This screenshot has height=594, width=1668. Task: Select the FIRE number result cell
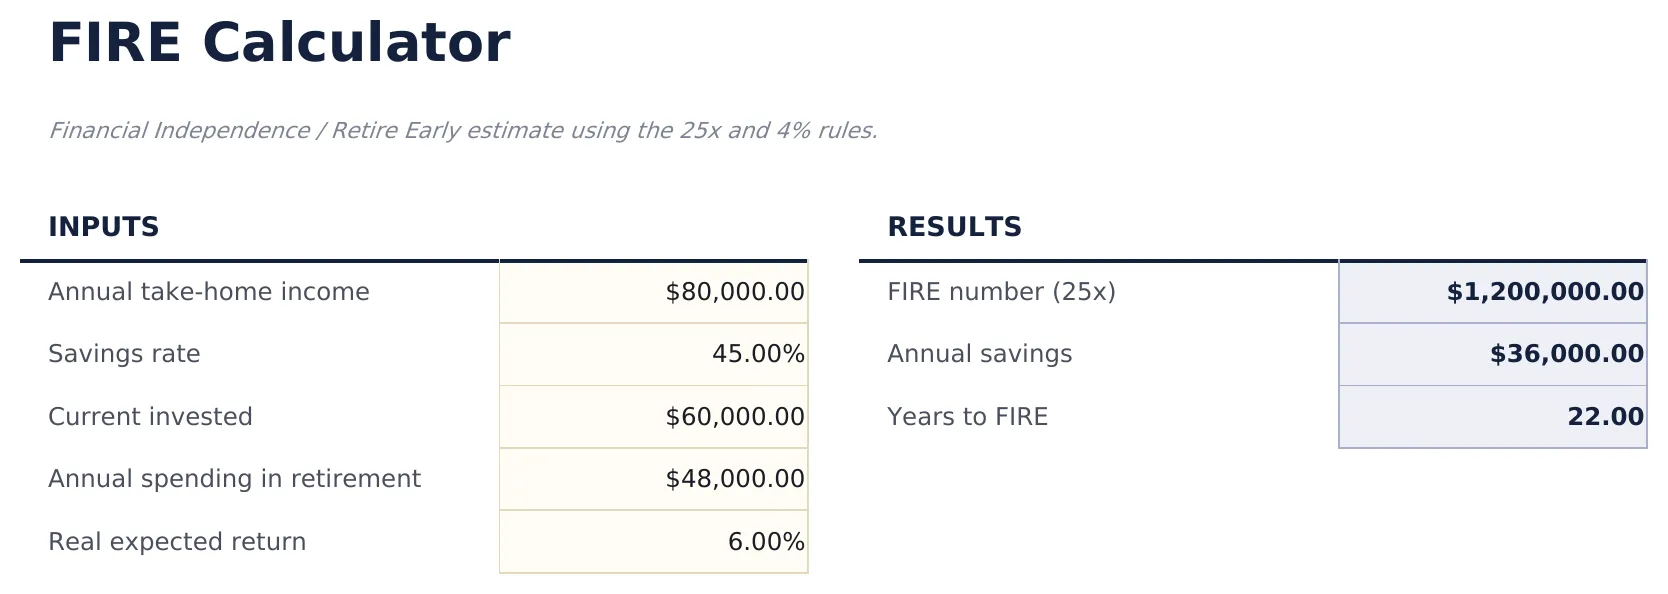click(x=1491, y=292)
